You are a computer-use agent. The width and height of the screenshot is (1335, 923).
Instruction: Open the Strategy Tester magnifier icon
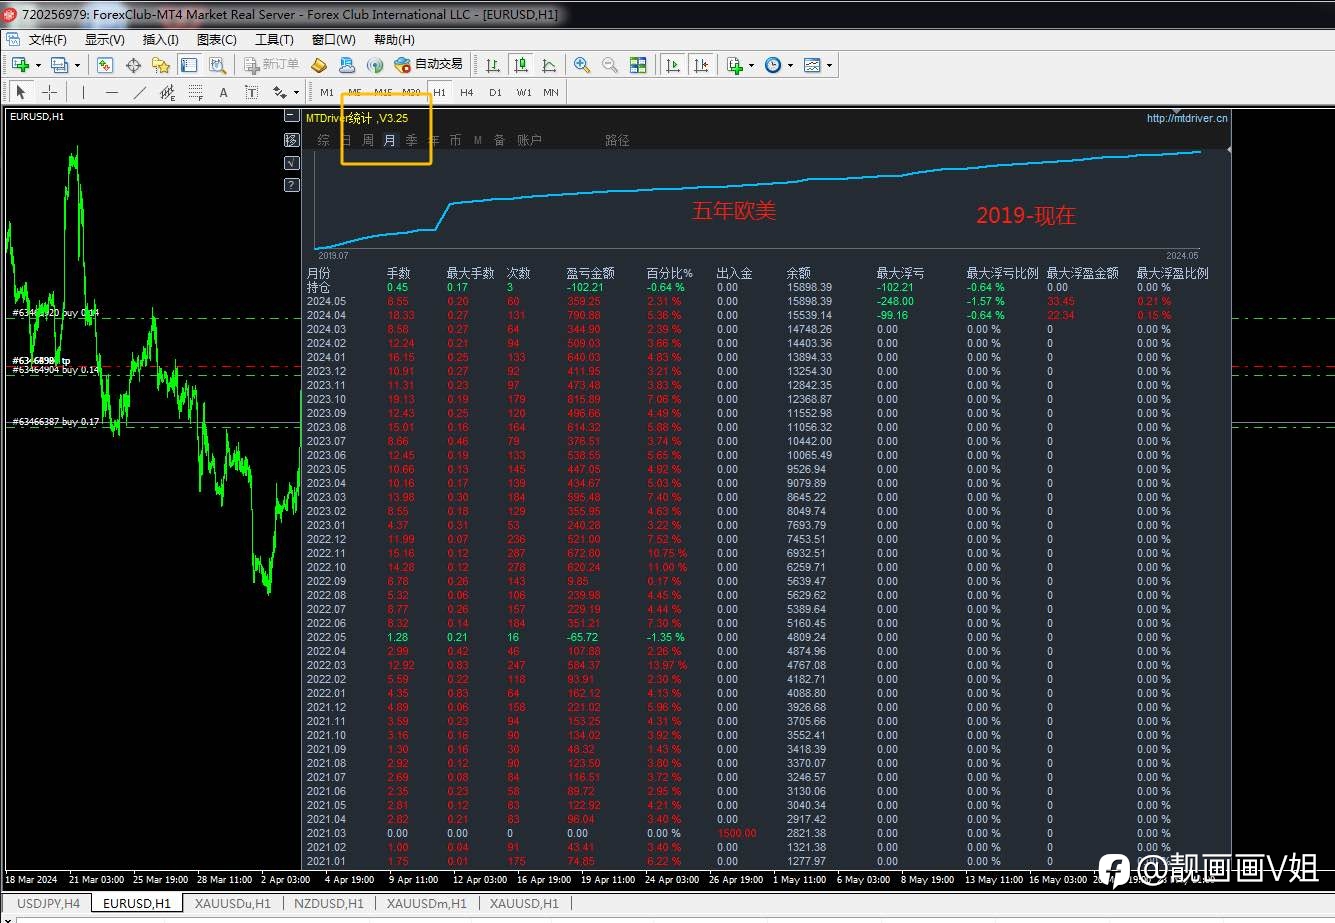pos(217,65)
